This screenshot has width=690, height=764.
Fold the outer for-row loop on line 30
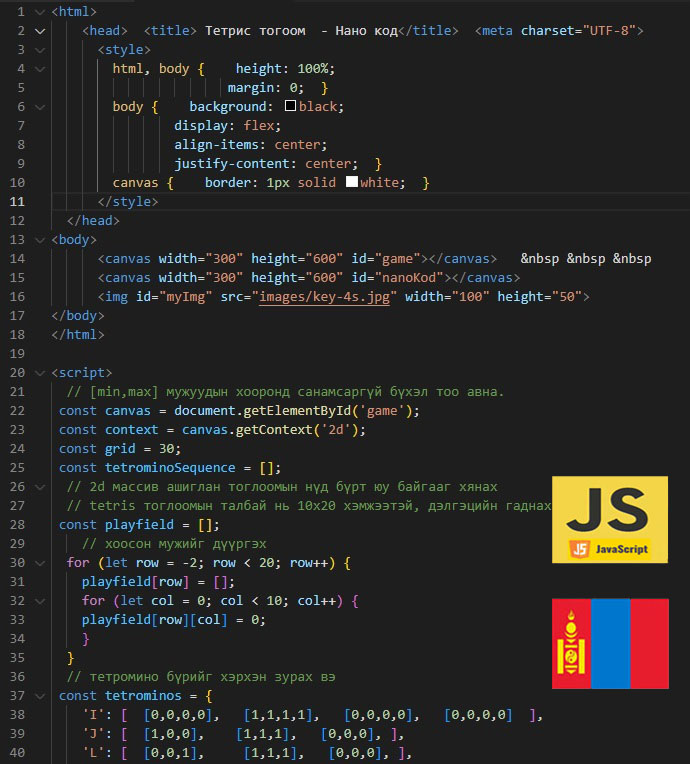pyautogui.click(x=40, y=563)
